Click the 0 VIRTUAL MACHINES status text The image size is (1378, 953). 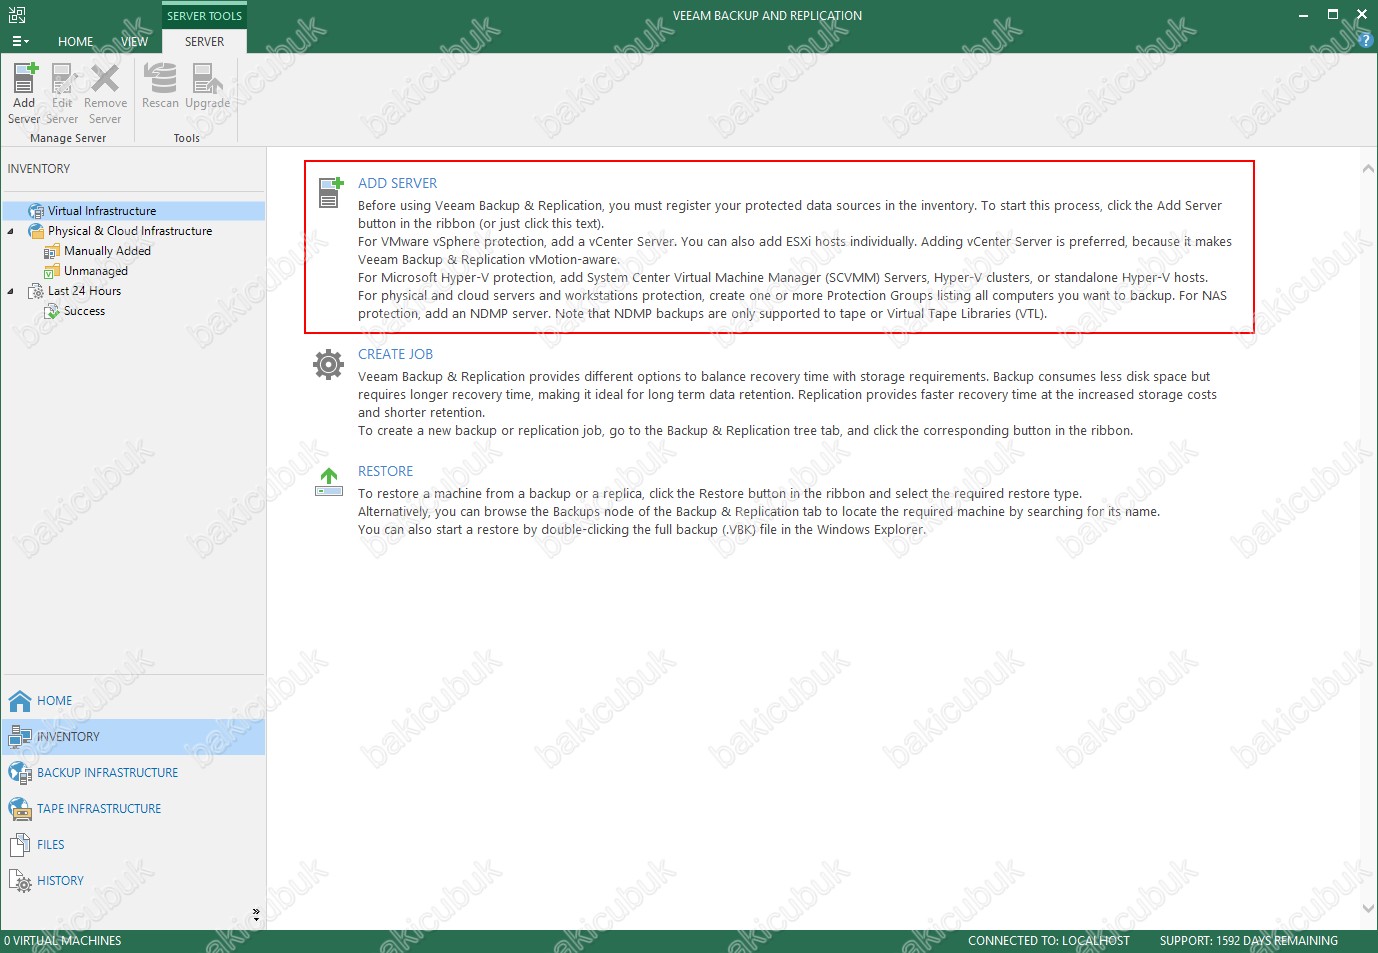click(62, 941)
